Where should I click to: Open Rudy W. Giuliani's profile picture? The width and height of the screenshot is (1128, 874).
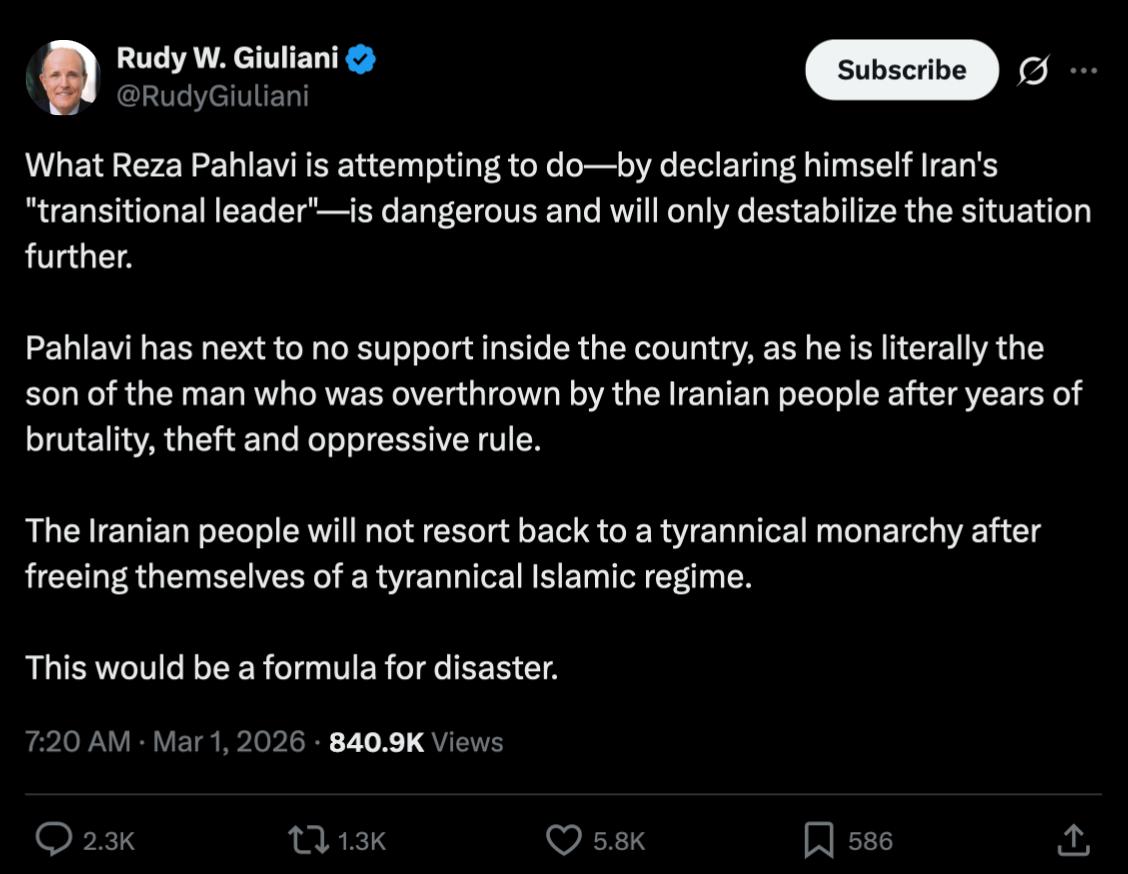click(63, 77)
